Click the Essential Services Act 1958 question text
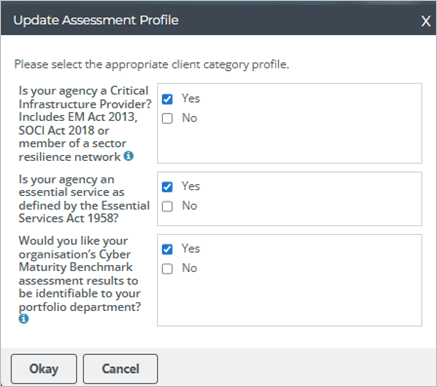The image size is (437, 387). 84,199
